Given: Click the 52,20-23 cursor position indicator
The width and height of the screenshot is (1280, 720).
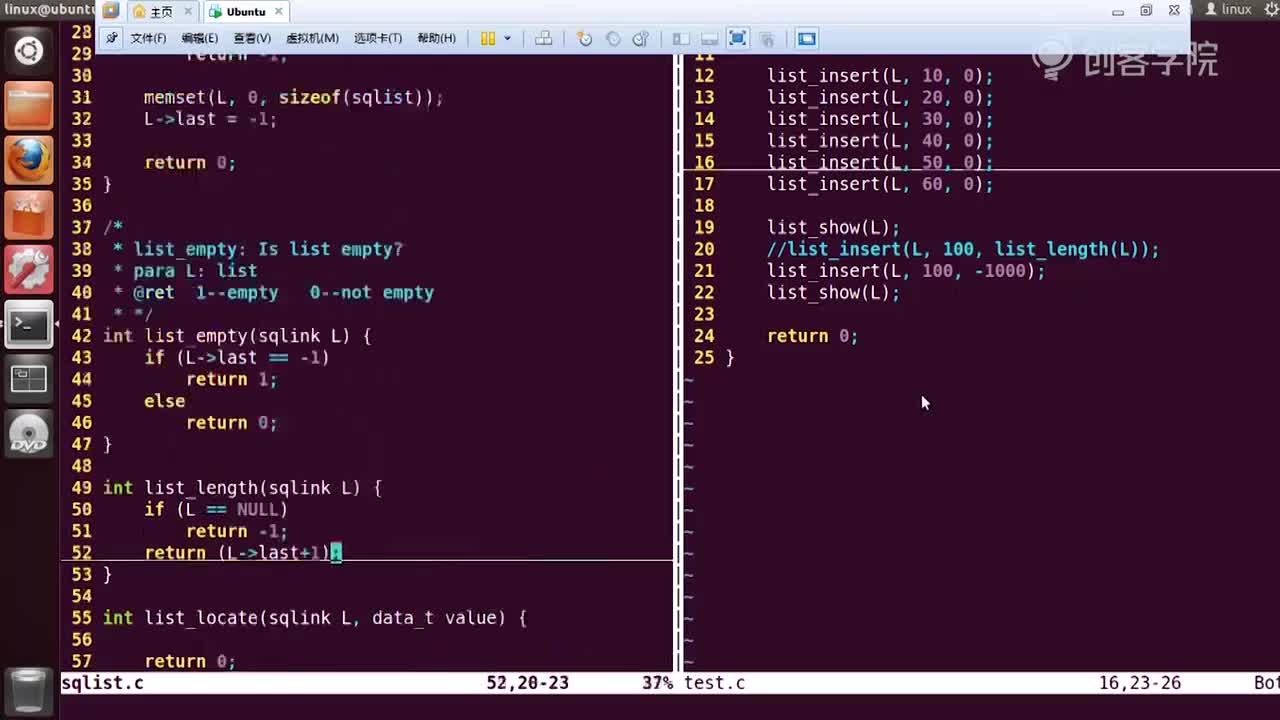Looking at the screenshot, I should pyautogui.click(x=527, y=683).
